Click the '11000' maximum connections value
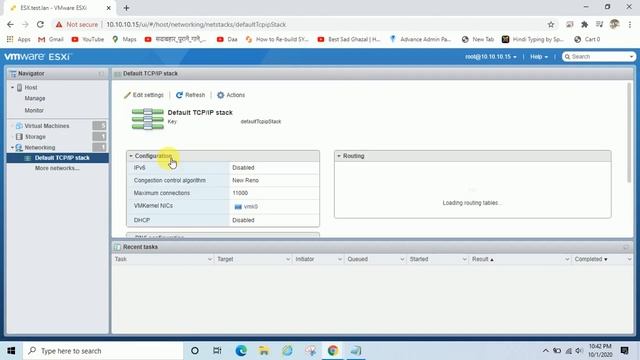The width and height of the screenshot is (640, 360). coord(240,193)
